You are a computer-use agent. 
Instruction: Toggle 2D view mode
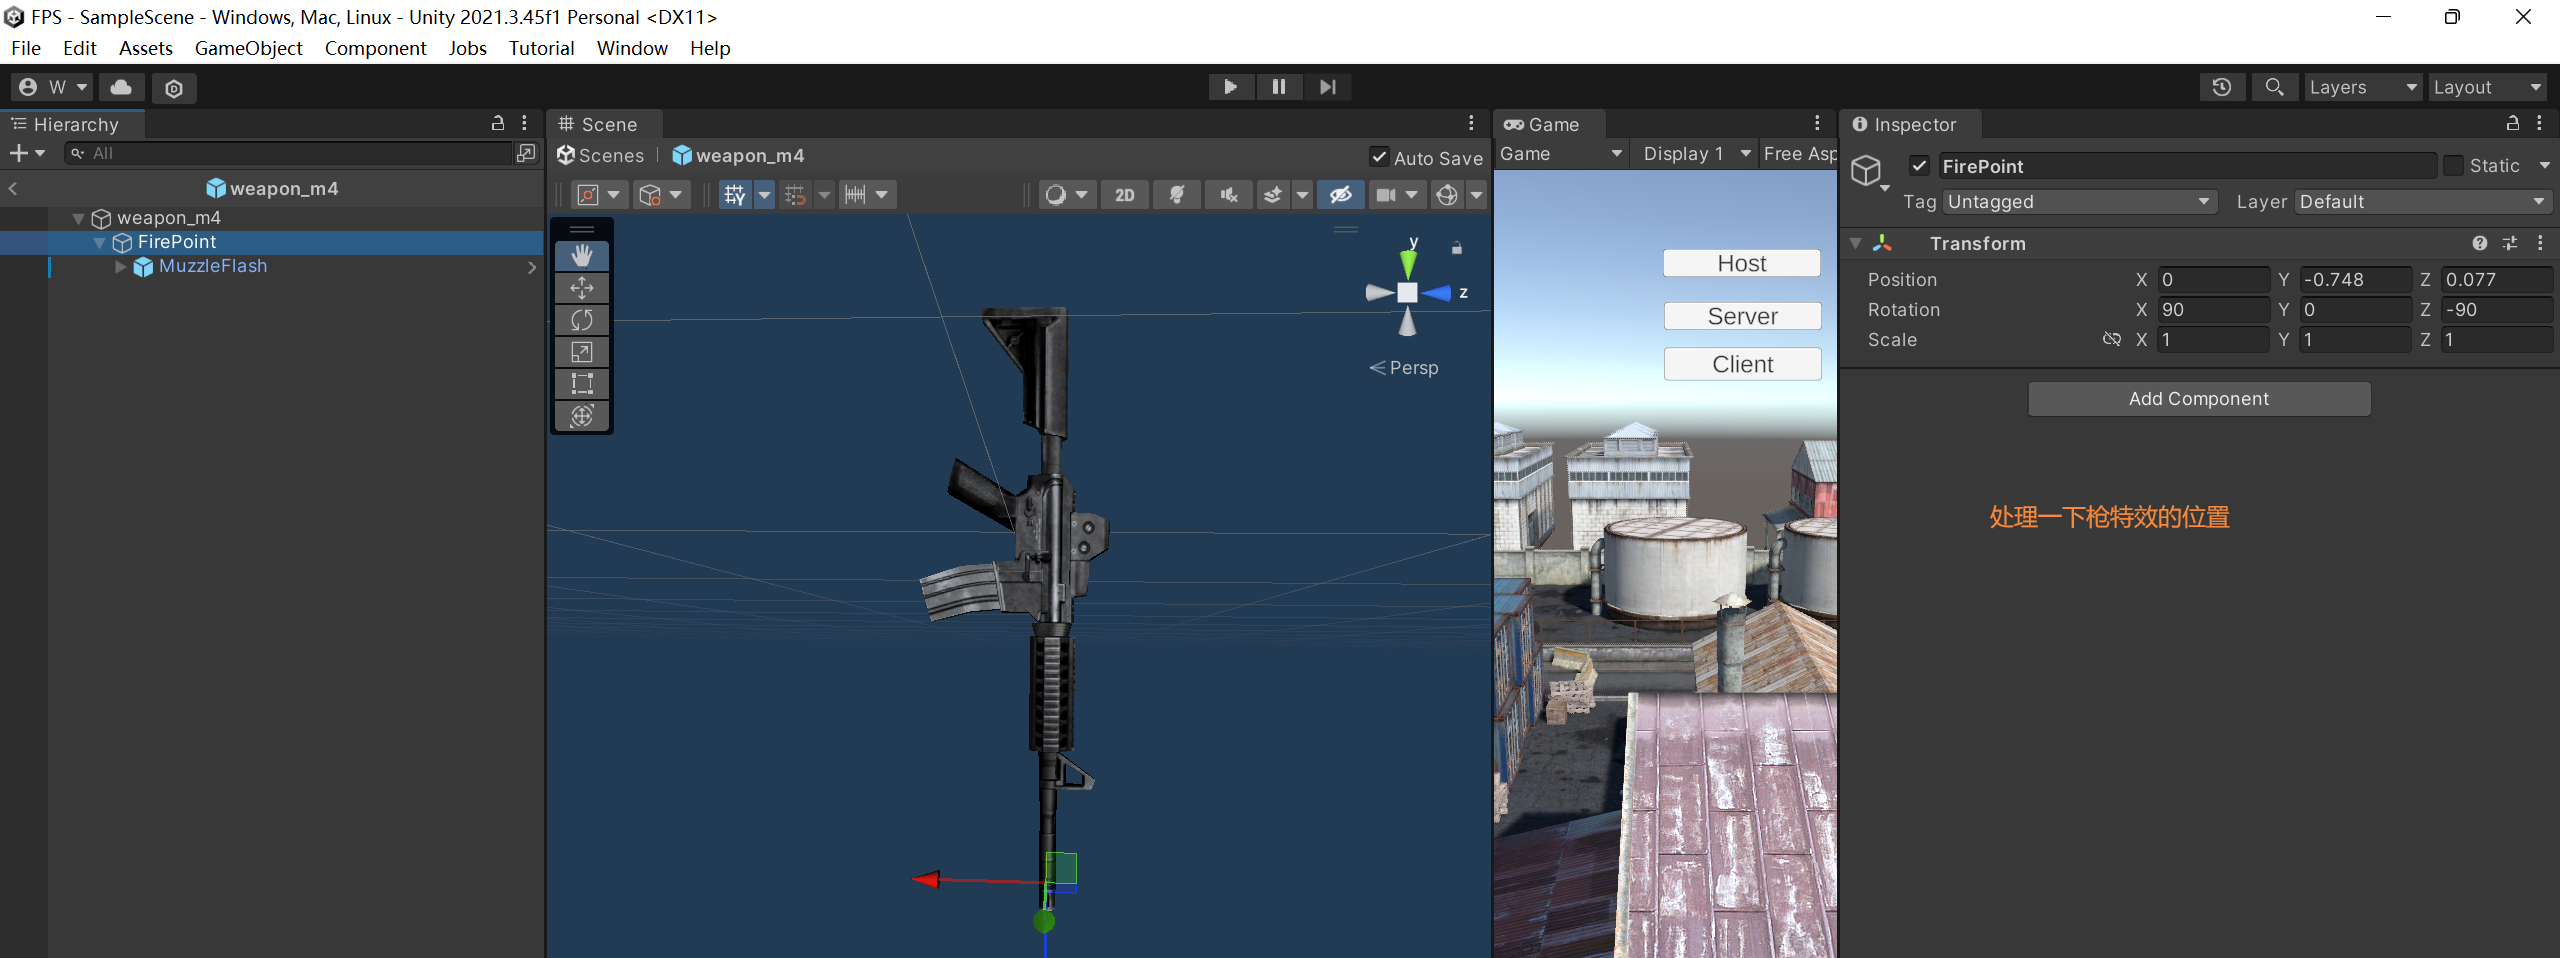pyautogui.click(x=1125, y=195)
